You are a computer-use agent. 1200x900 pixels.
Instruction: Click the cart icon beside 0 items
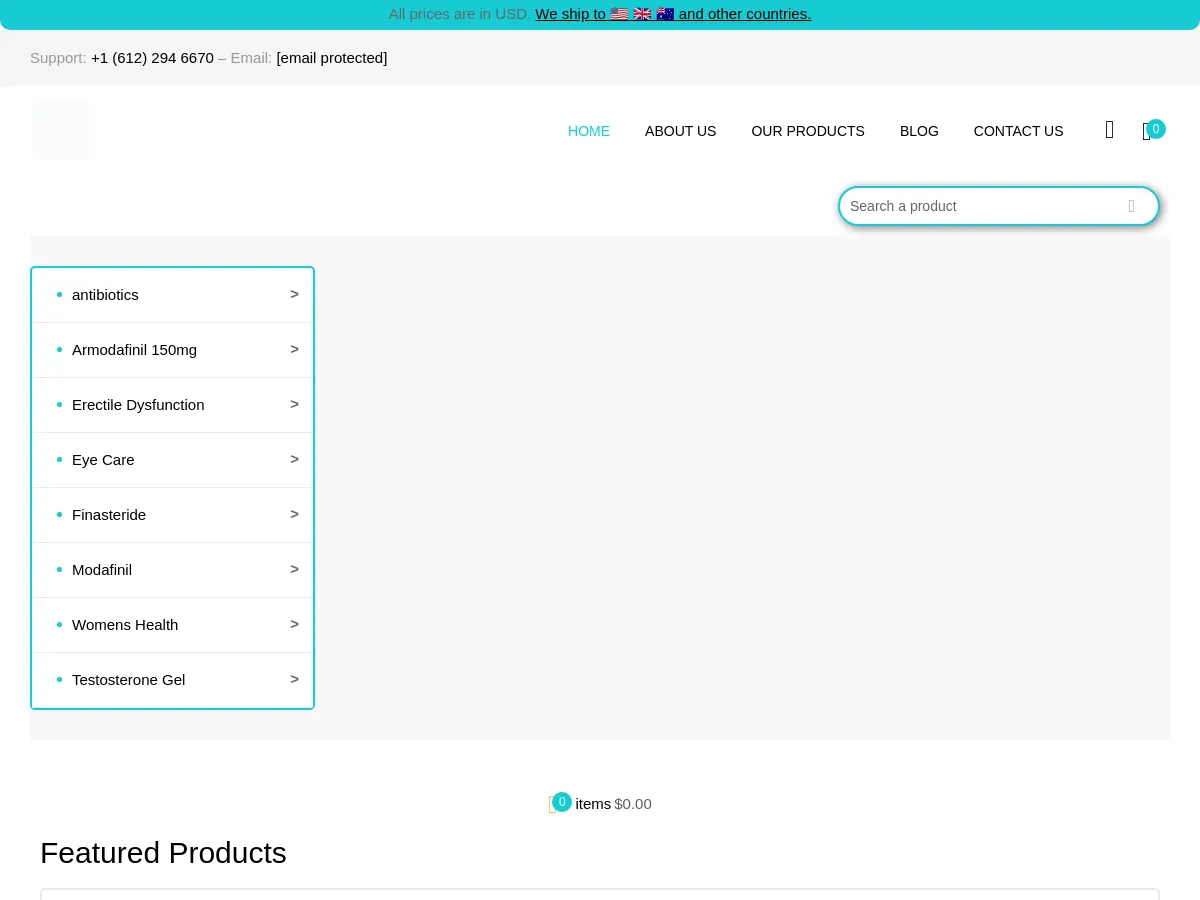[x=552, y=804]
